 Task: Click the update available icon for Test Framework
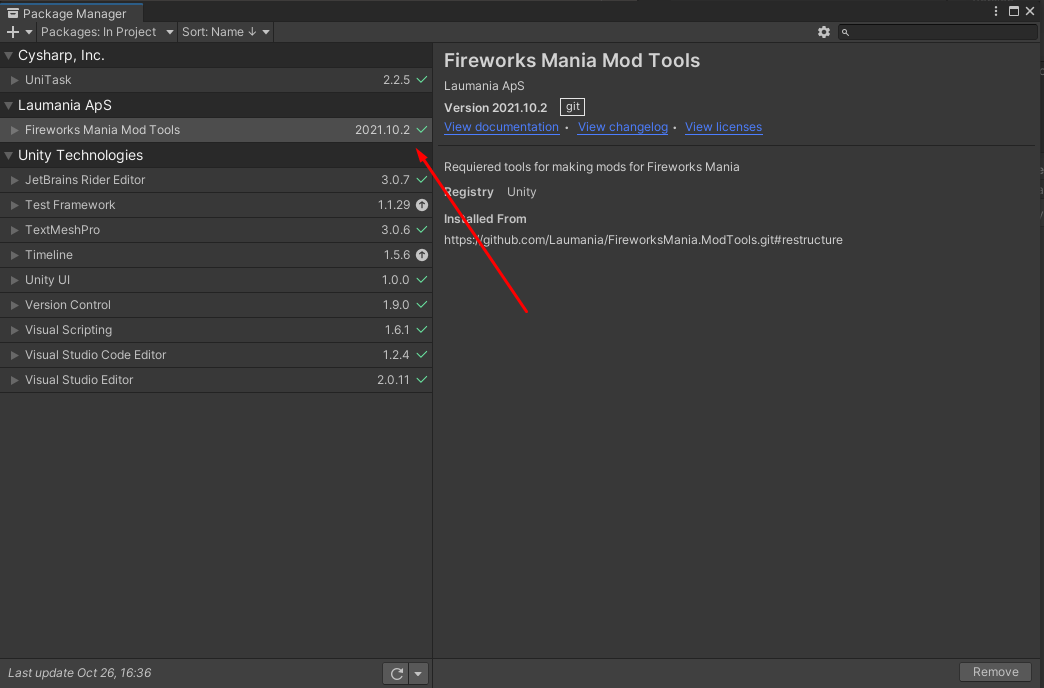tap(422, 205)
